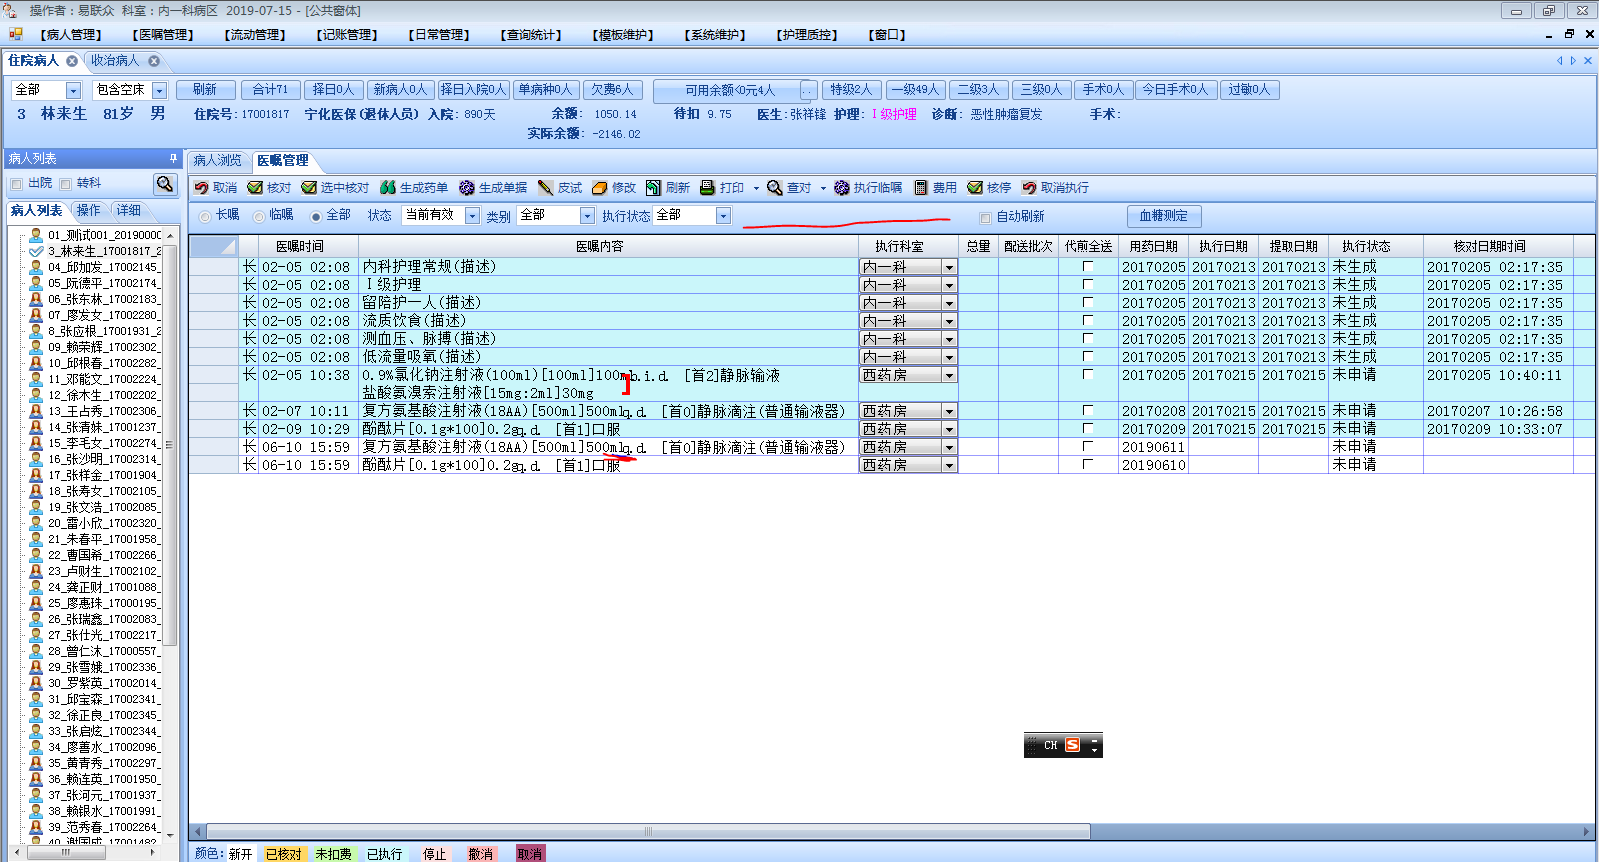Image resolution: width=1599 pixels, height=862 pixels.
Task: Open the 包含空床 dropdown
Action: (159, 91)
